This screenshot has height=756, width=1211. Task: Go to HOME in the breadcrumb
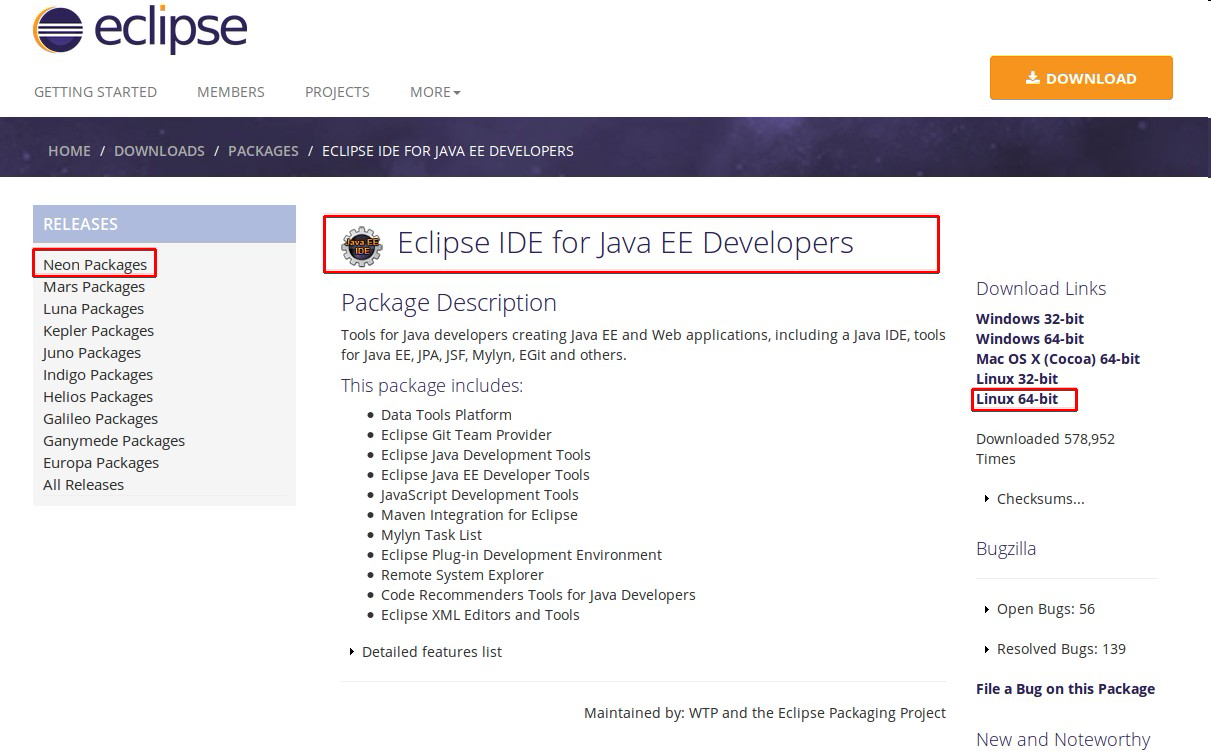click(x=69, y=151)
